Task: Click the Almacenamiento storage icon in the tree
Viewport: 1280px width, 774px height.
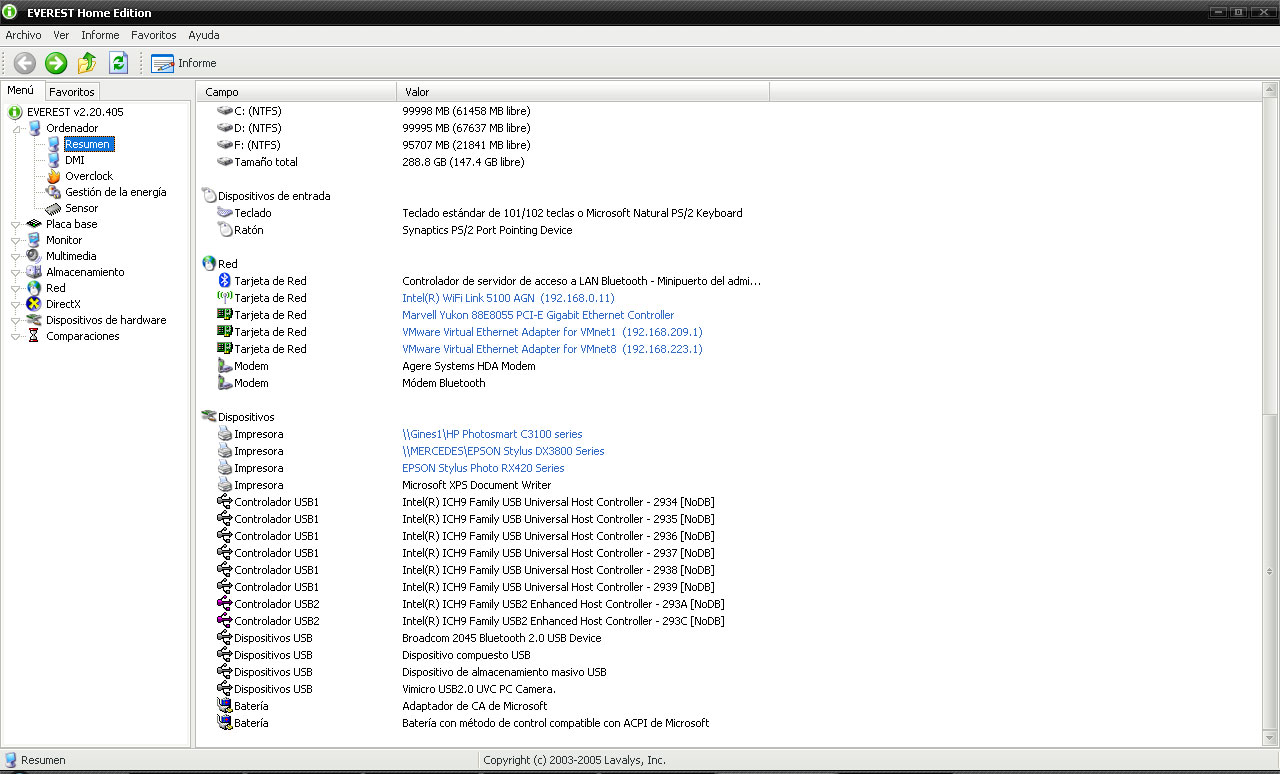Action: point(34,272)
